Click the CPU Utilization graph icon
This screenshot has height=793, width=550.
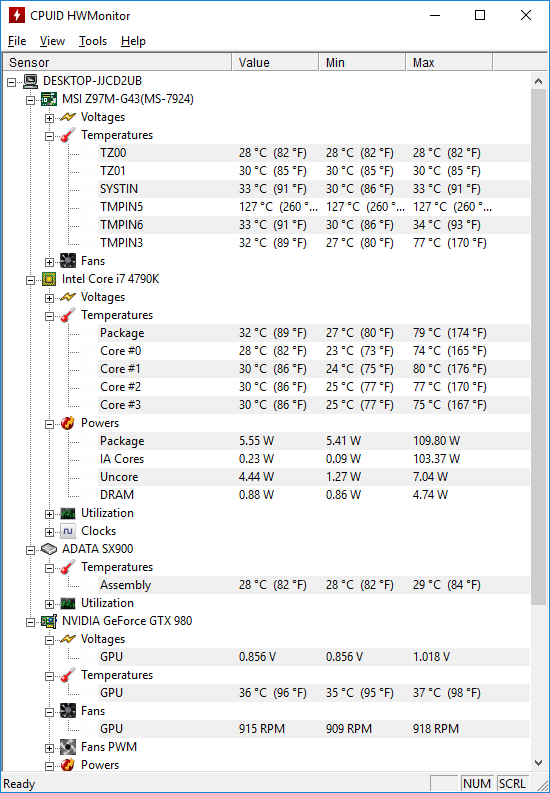tap(68, 513)
